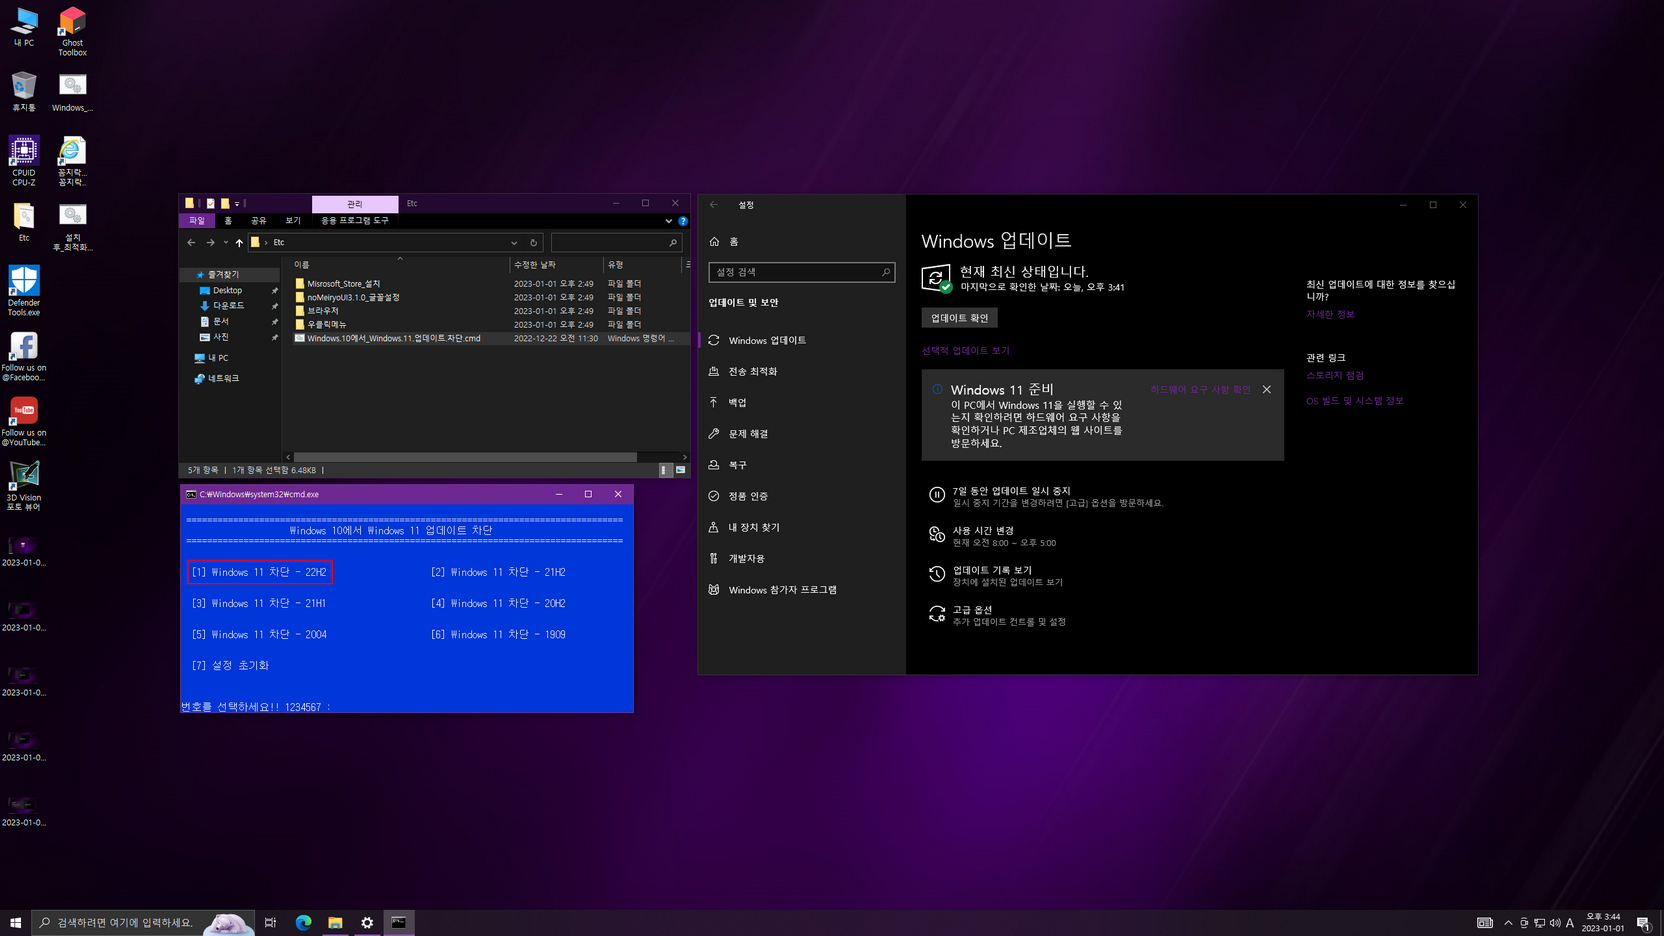Select the Follow us on Facebook shortcut
1664x936 pixels.
point(24,357)
